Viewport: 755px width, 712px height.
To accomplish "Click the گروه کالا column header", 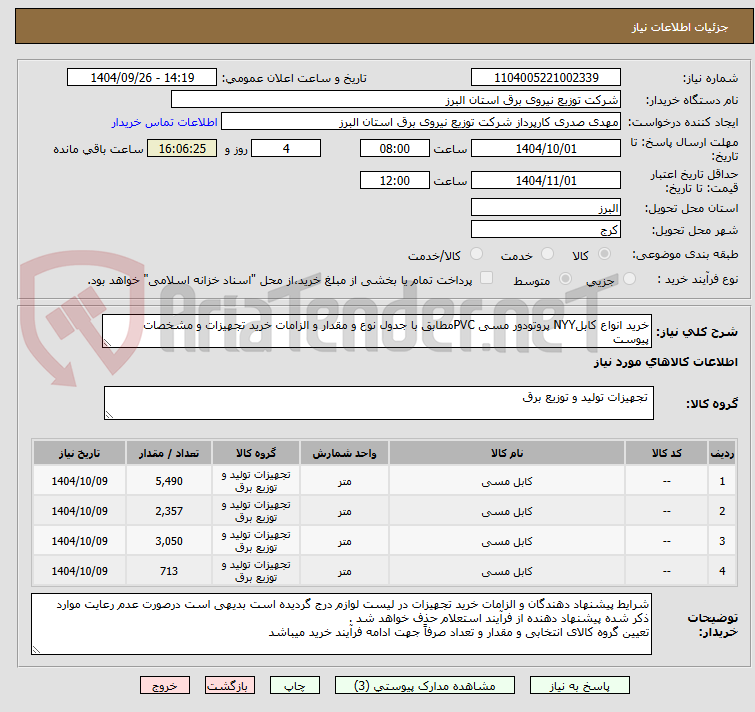I will (x=256, y=453).
